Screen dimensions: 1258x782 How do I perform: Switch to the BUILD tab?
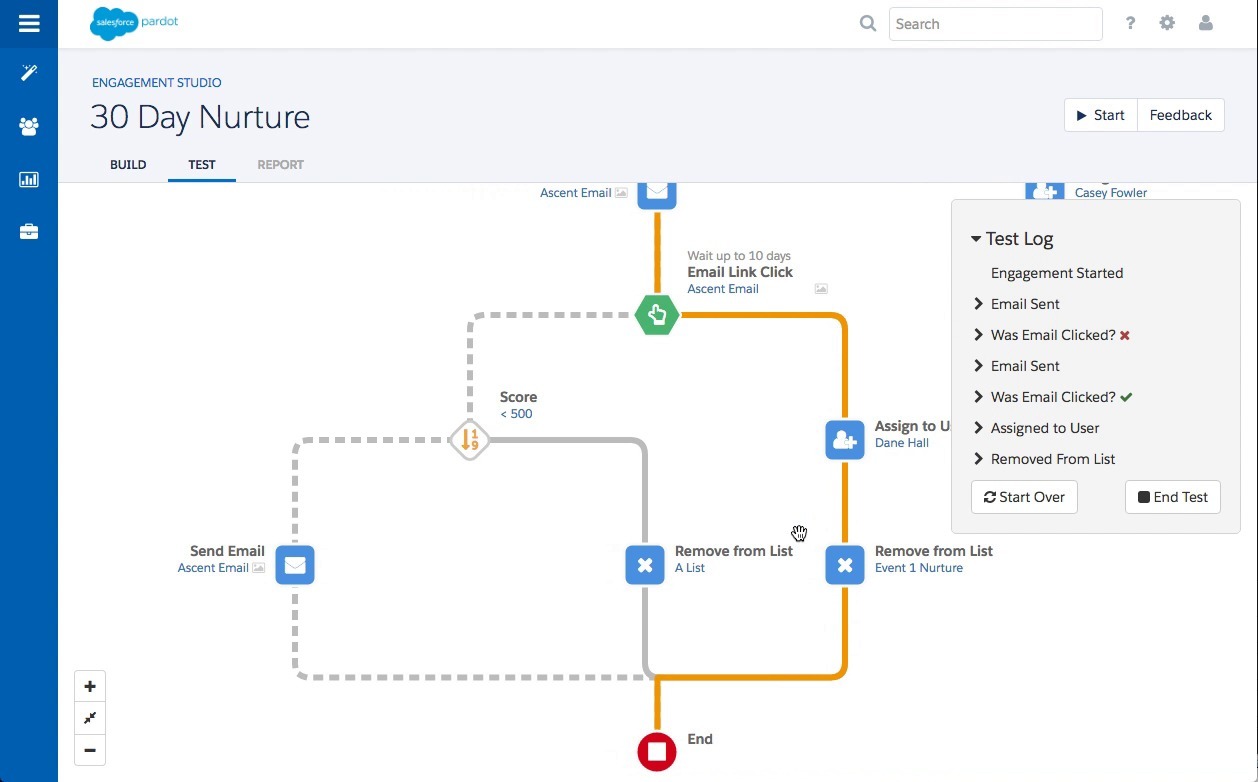pyautogui.click(x=128, y=165)
